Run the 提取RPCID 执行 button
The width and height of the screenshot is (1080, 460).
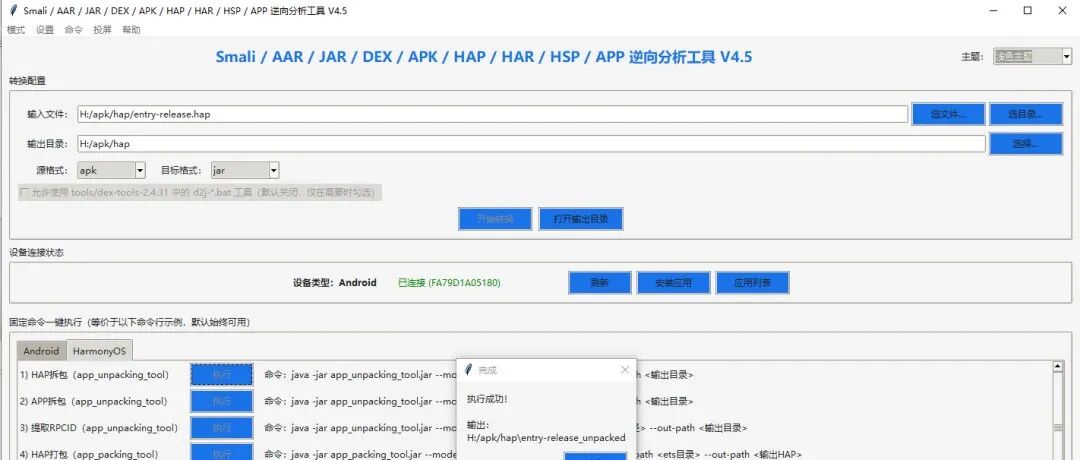coord(222,428)
